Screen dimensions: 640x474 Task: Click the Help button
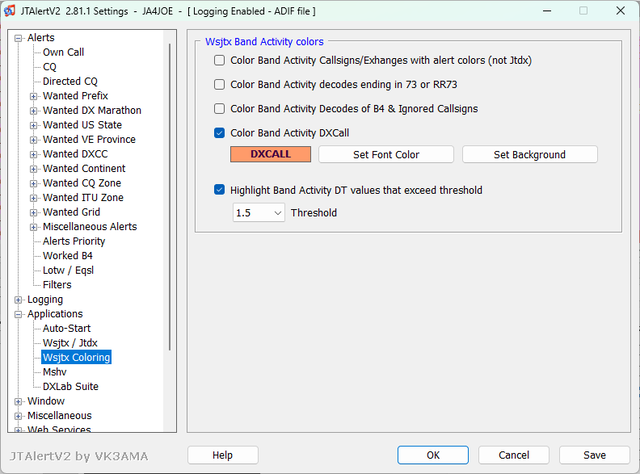click(222, 455)
